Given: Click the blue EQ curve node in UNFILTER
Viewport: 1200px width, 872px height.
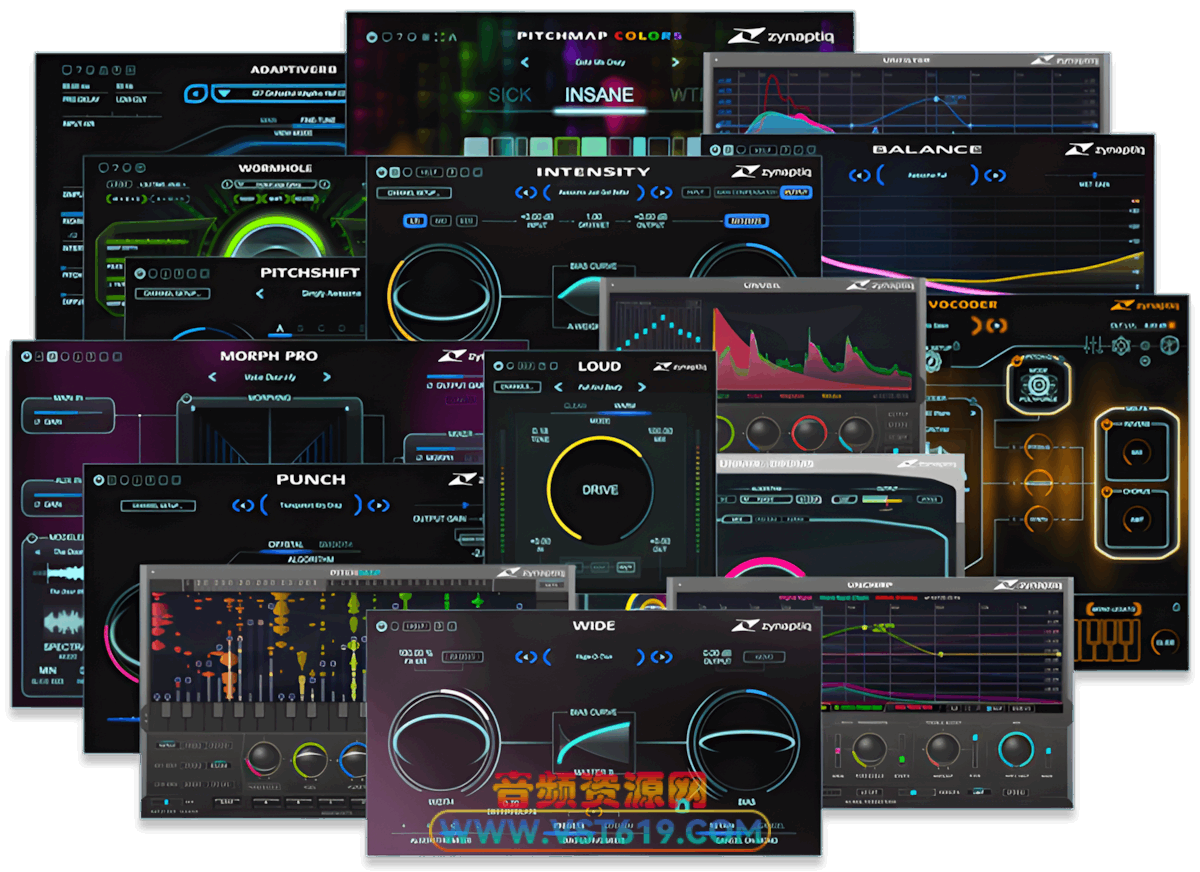Looking at the screenshot, I should click(x=938, y=98).
